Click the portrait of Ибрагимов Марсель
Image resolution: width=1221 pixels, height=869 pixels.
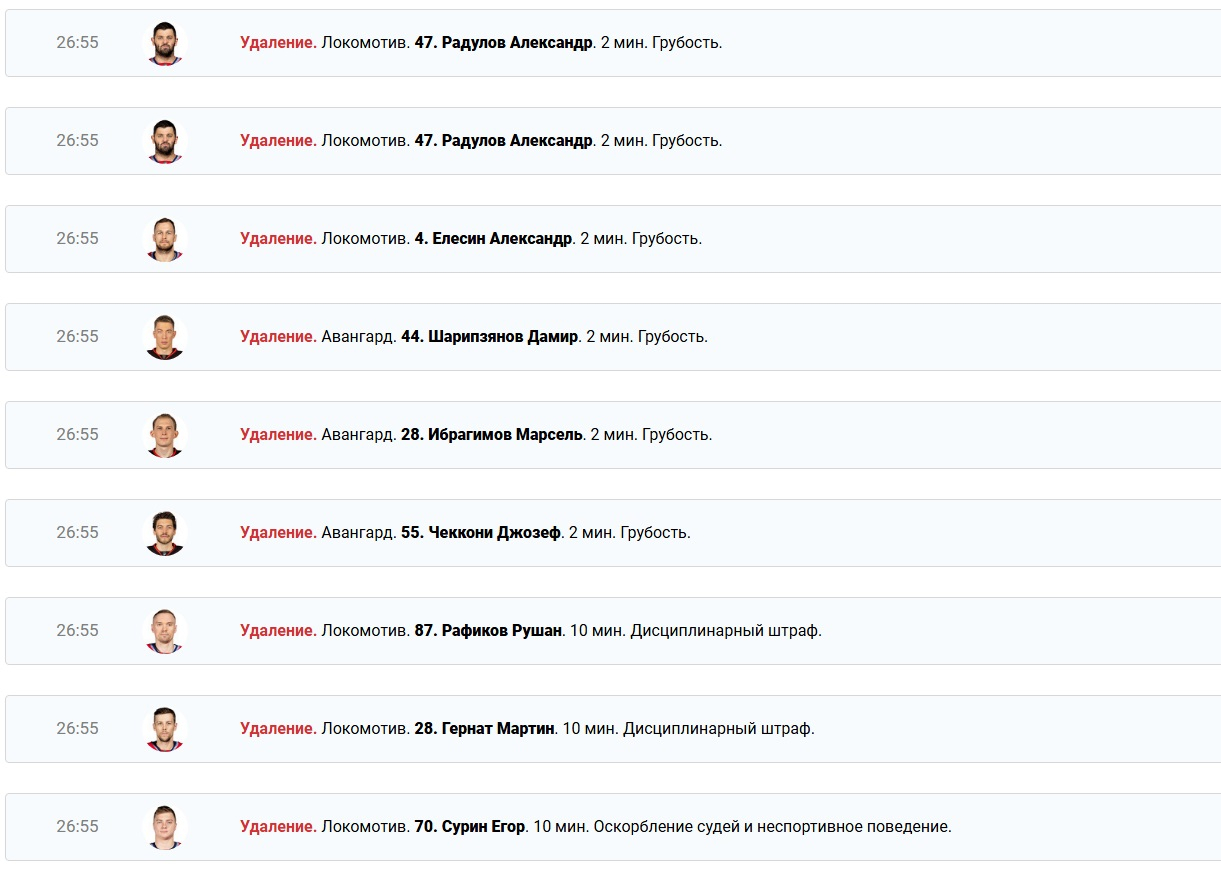(x=165, y=435)
